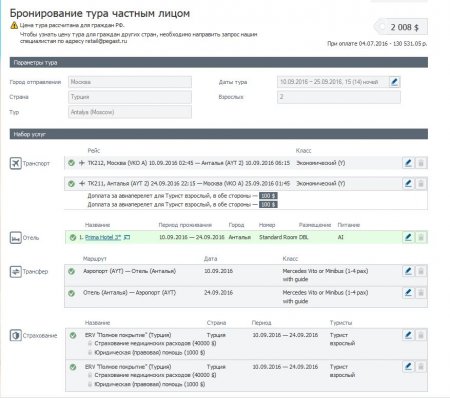Edit the Prima Hotel booking row

[x=408, y=237]
